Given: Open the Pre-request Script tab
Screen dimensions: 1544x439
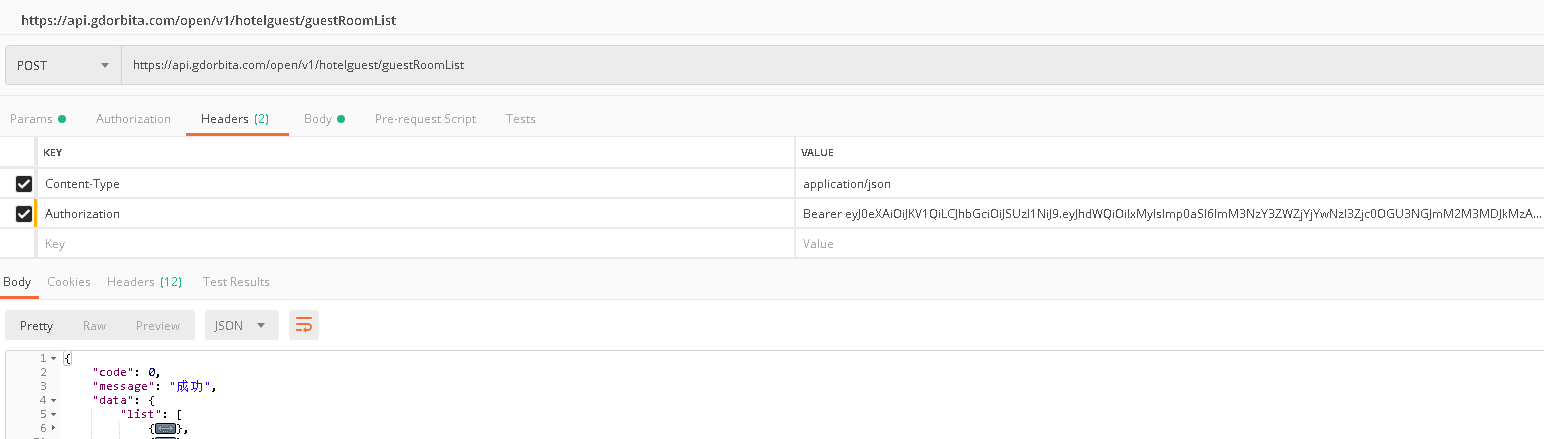Looking at the screenshot, I should tap(425, 119).
